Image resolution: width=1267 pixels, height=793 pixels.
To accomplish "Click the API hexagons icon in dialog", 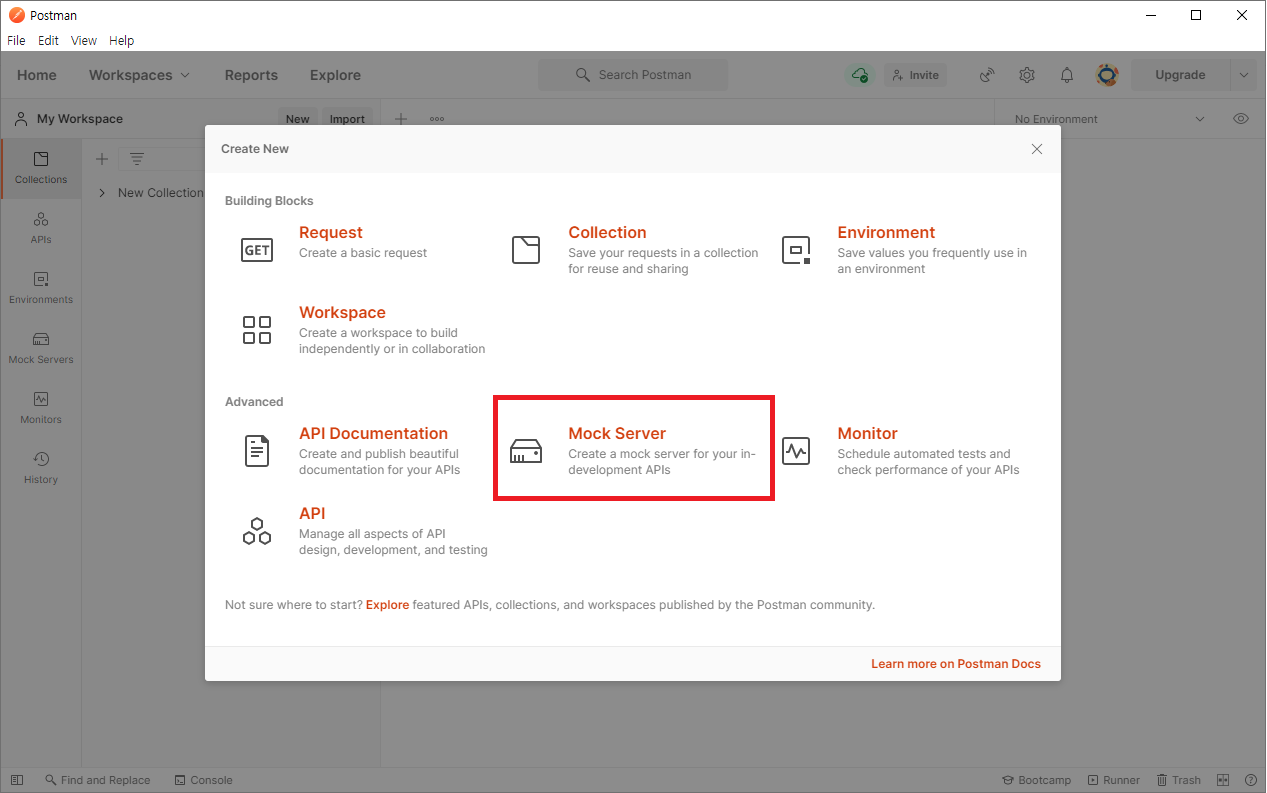I will (257, 531).
